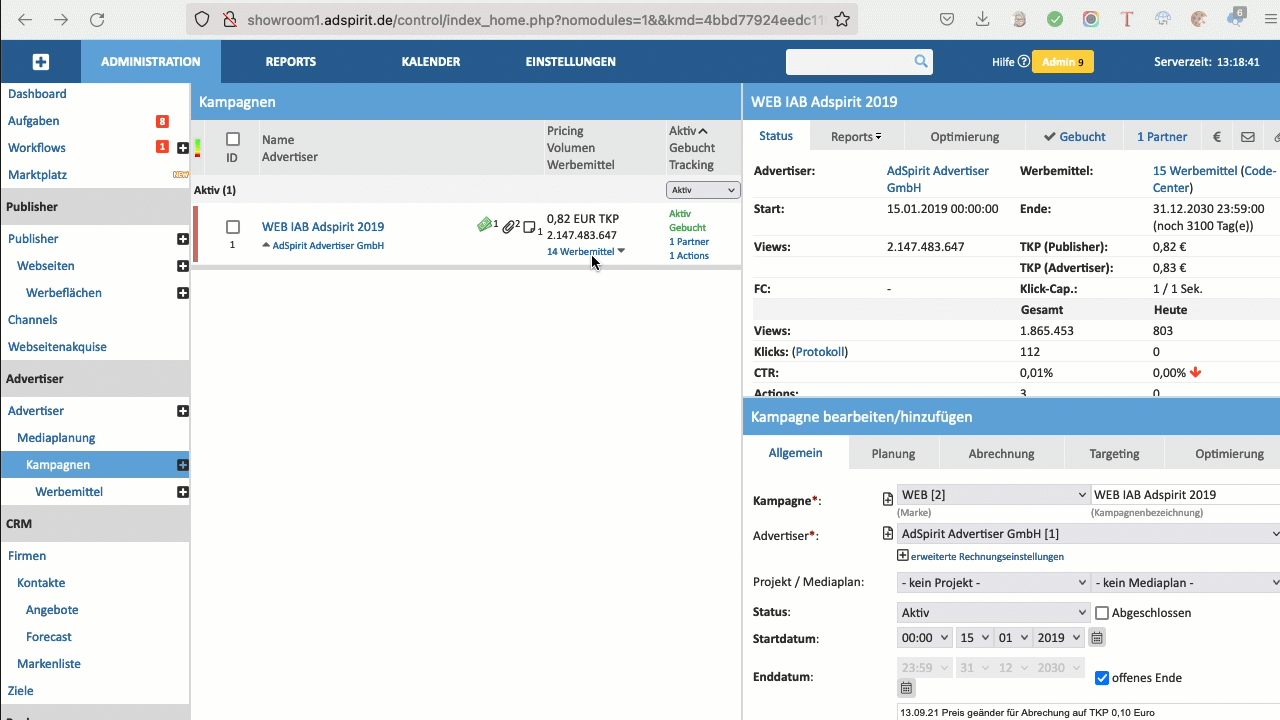
Task: Click the plus icon next to Publisher item
Action: pos(183,239)
